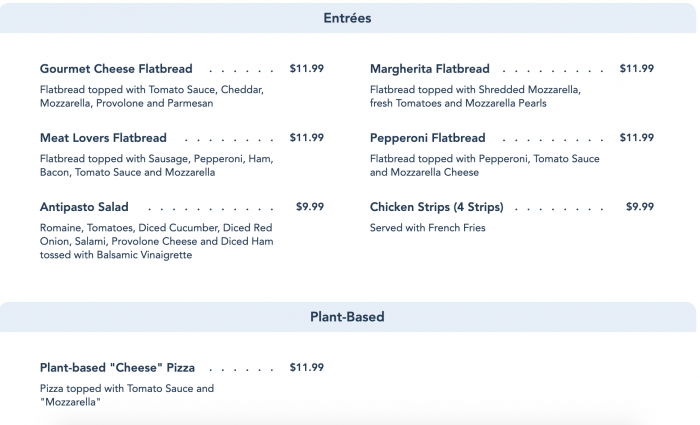Click the Entrées section header
700x425 pixels.
pos(347,18)
